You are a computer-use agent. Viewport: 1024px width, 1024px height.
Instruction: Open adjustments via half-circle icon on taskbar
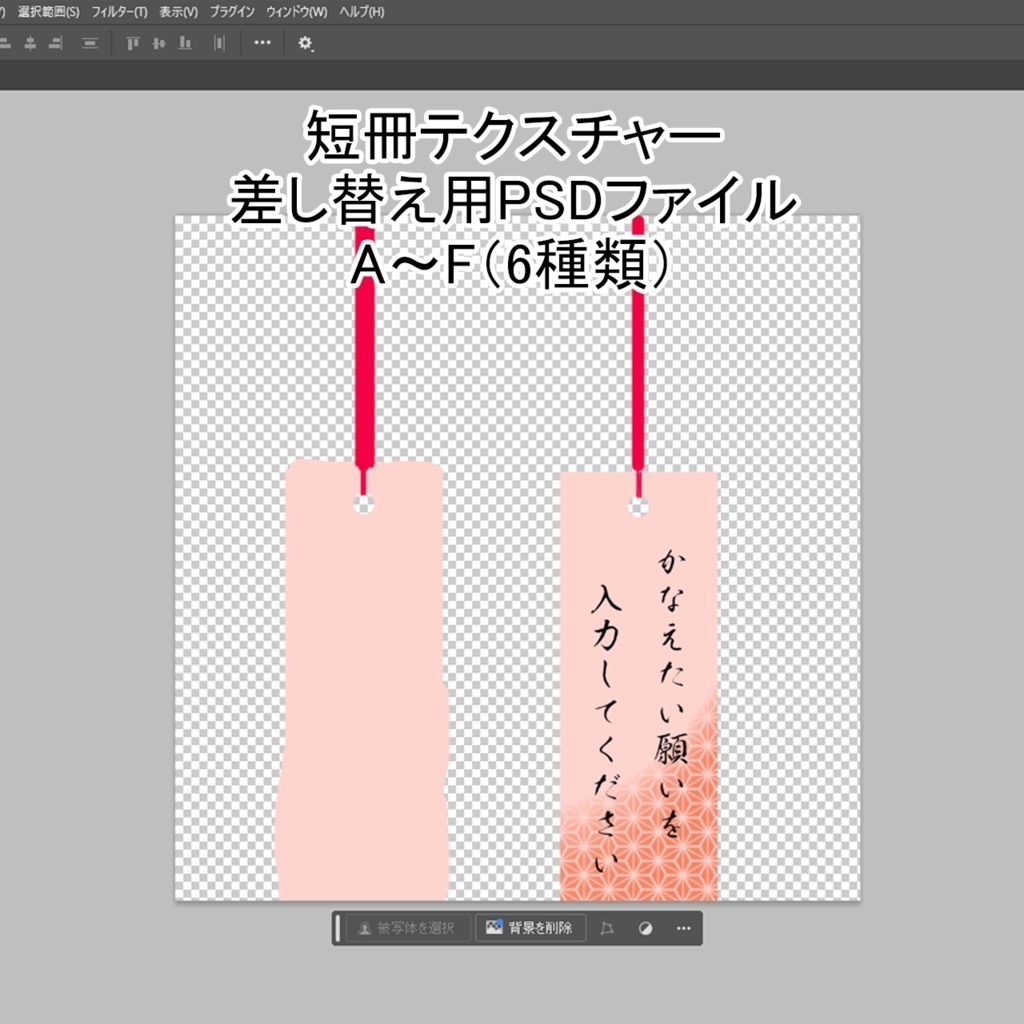[x=644, y=928]
